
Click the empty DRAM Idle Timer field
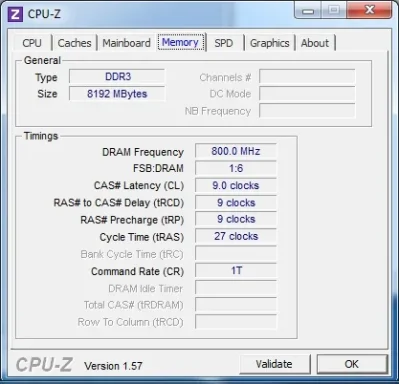pyautogui.click(x=236, y=288)
